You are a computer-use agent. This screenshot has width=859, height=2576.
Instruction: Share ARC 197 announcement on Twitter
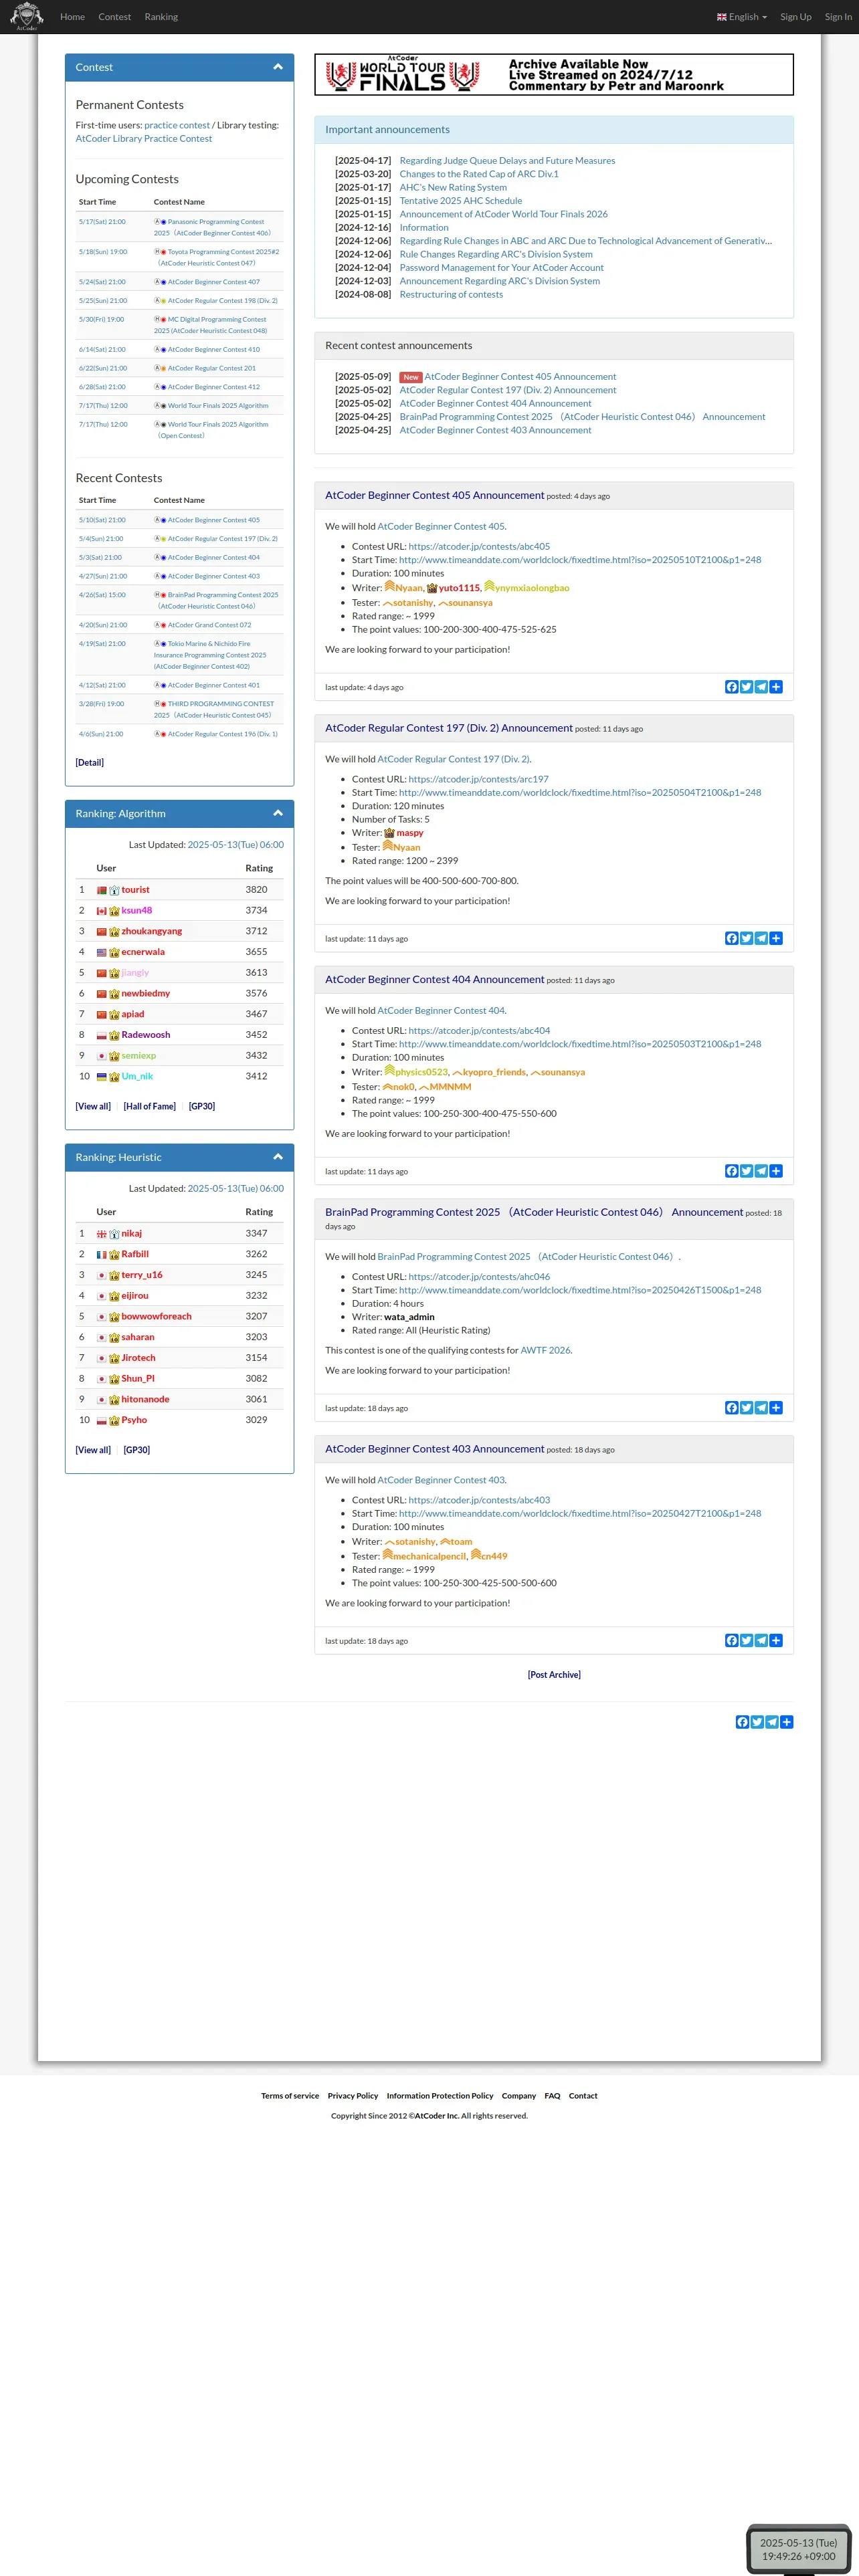tap(746, 938)
